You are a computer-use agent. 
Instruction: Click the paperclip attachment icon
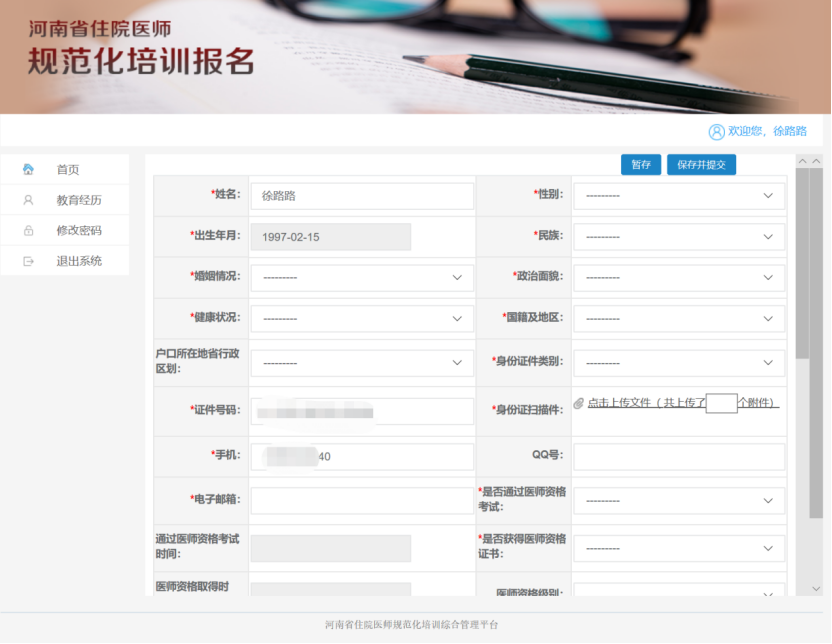[x=578, y=403]
